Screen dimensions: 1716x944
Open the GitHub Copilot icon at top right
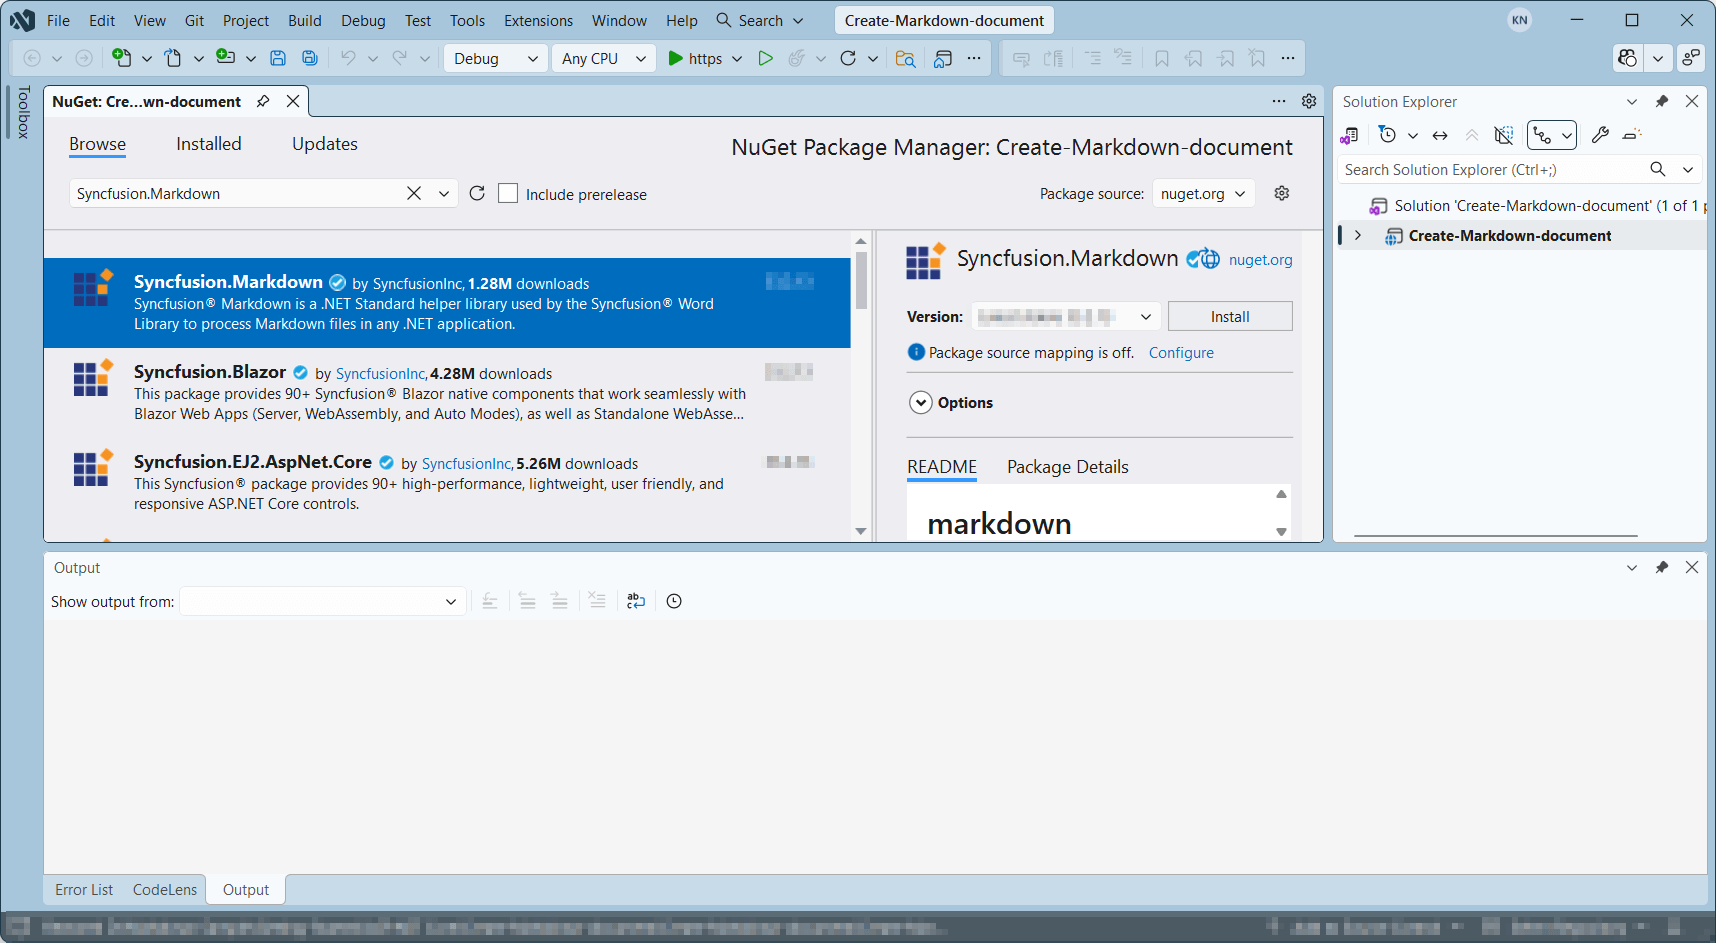[1628, 58]
